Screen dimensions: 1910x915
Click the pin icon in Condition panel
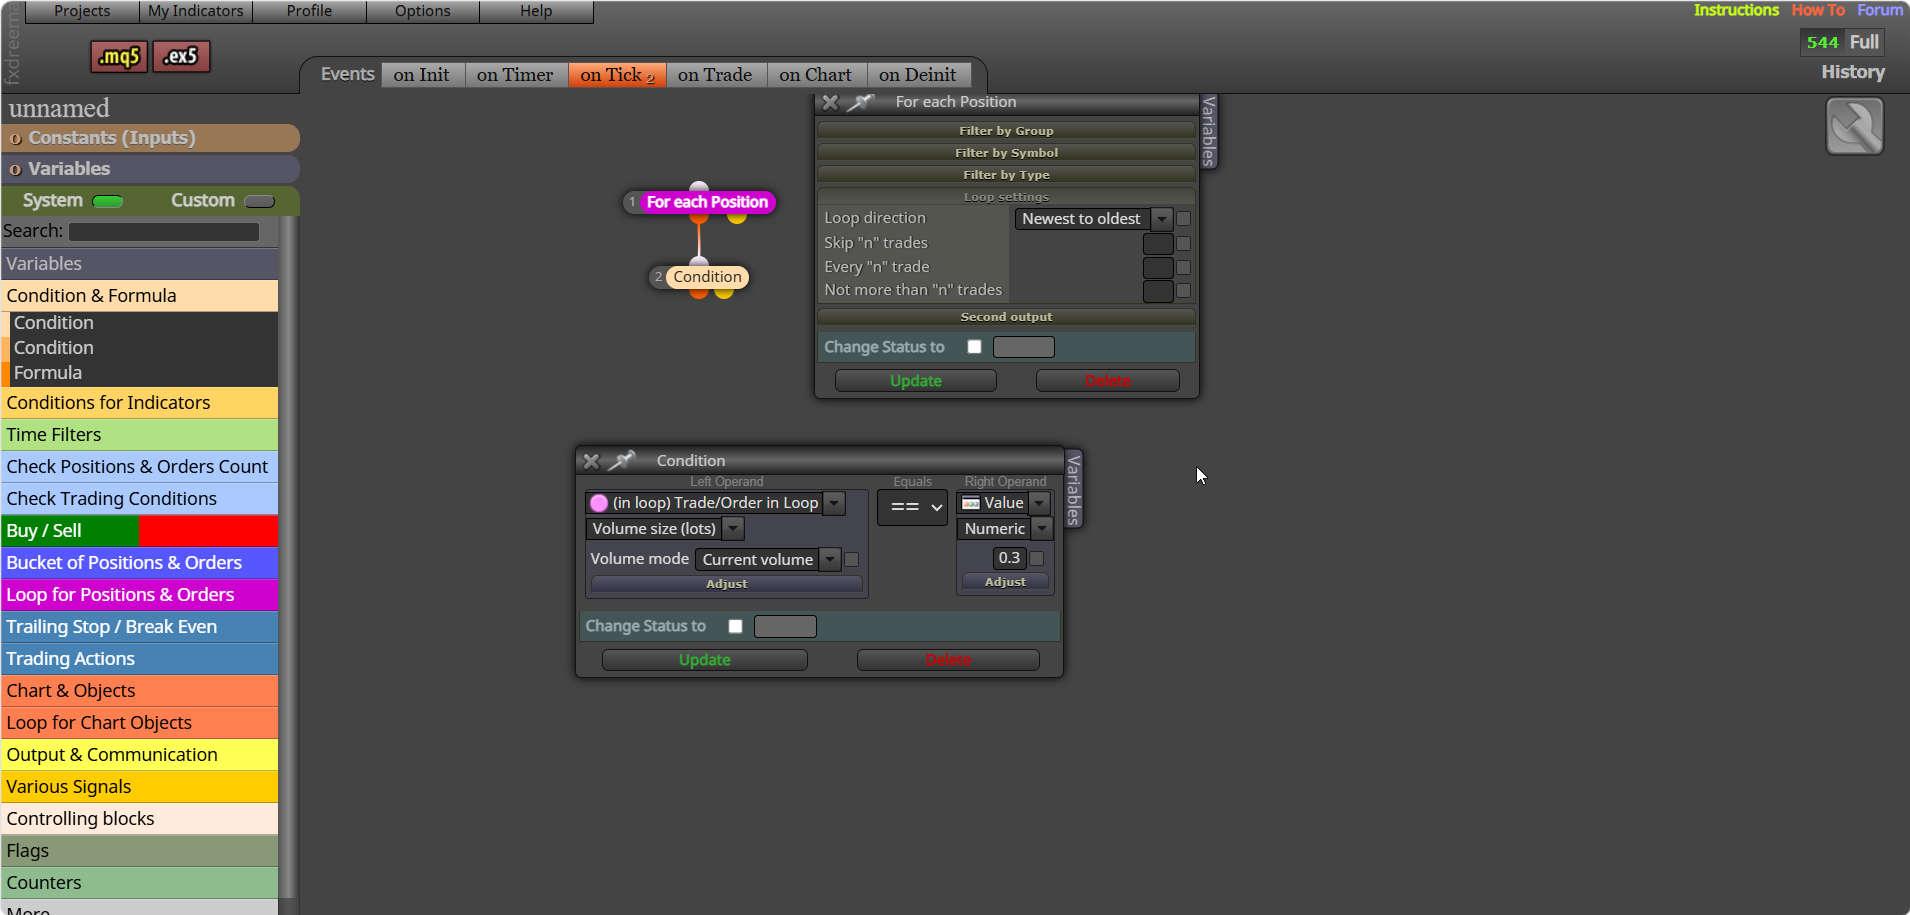(x=621, y=461)
